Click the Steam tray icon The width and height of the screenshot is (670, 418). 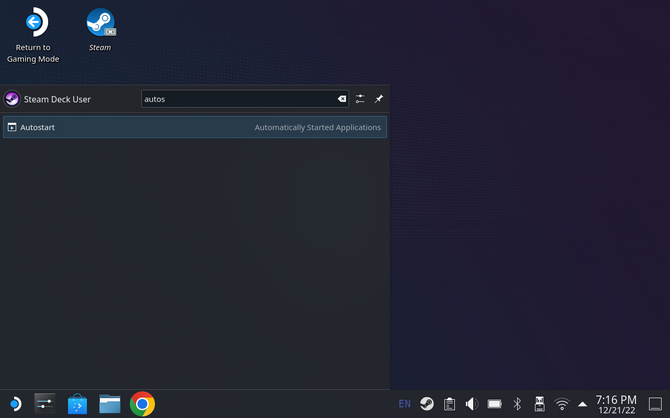[426, 404]
